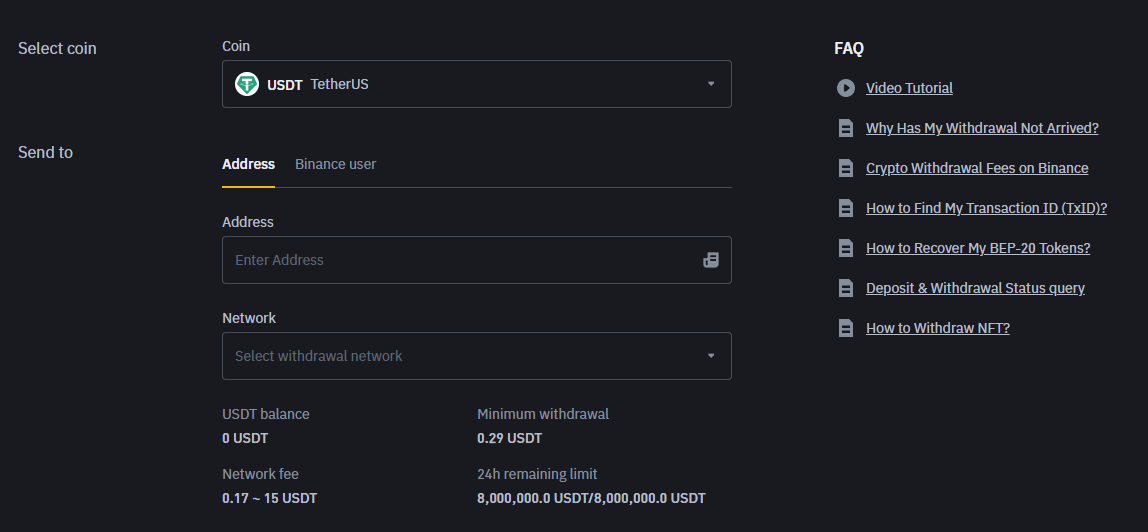Screen dimensions: 1148x532
Task: Click the 24h remaining limit label
Action: tap(537, 474)
